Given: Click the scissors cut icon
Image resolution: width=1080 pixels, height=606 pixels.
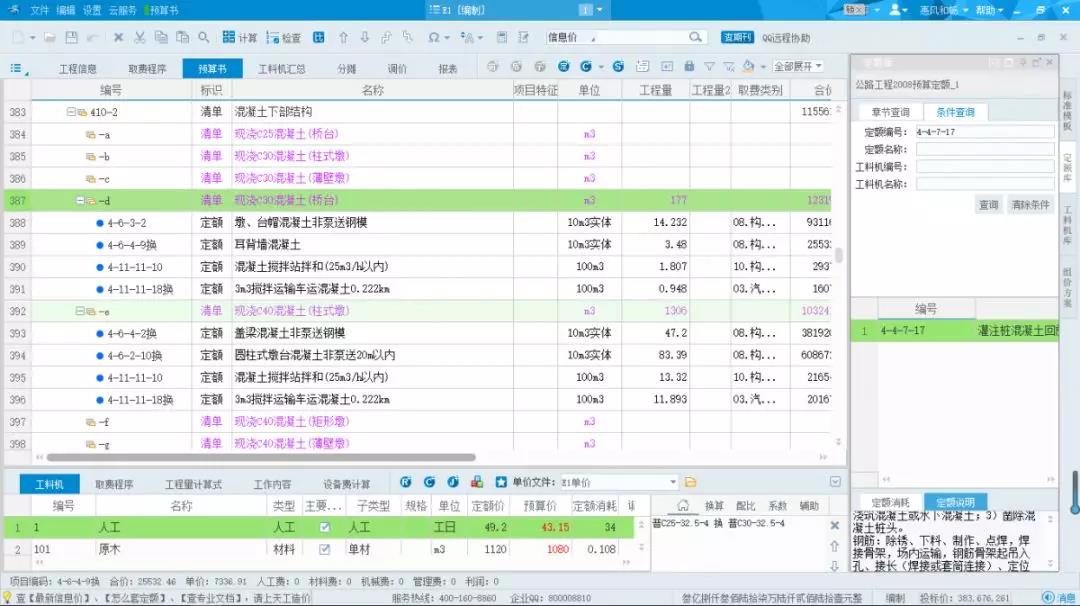Looking at the screenshot, I should click(x=139, y=38).
